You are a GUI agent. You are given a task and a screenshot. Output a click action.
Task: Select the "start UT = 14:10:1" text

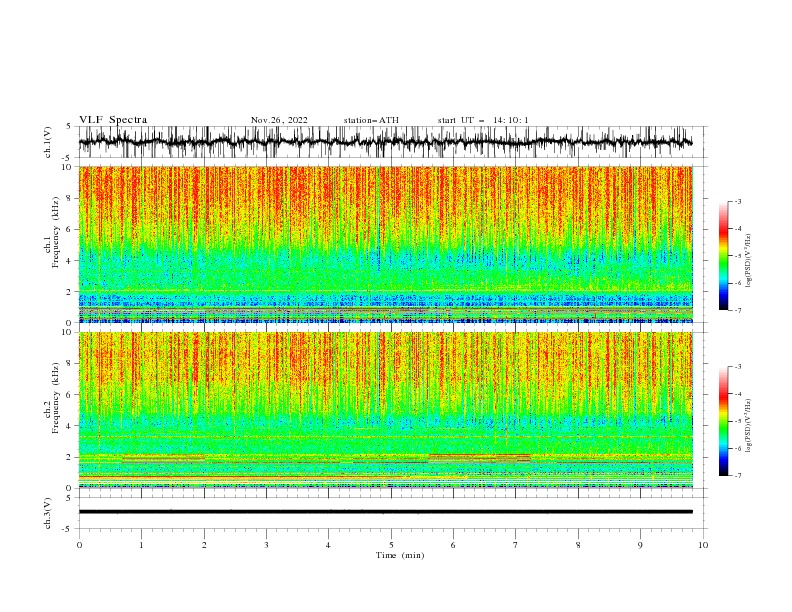(483, 120)
